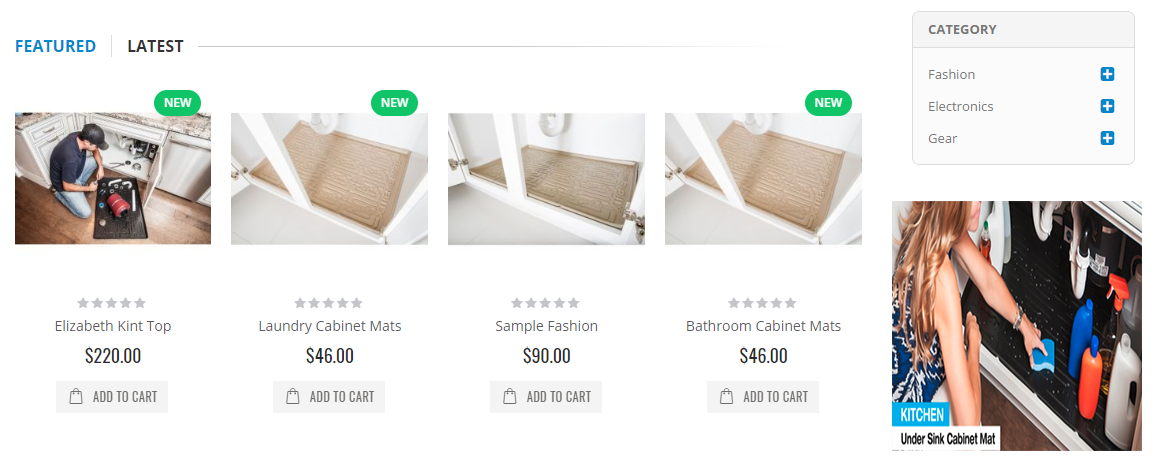Open the Elizabeth Kint Top product image

113,178
